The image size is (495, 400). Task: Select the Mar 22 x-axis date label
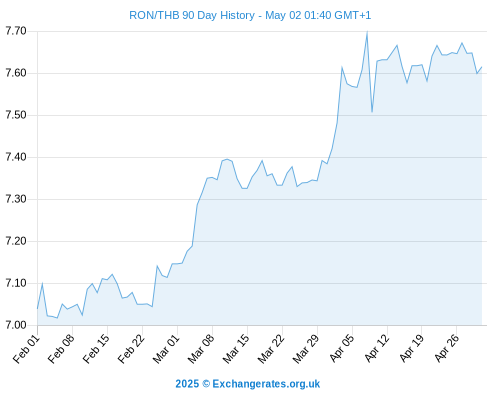pos(272,349)
